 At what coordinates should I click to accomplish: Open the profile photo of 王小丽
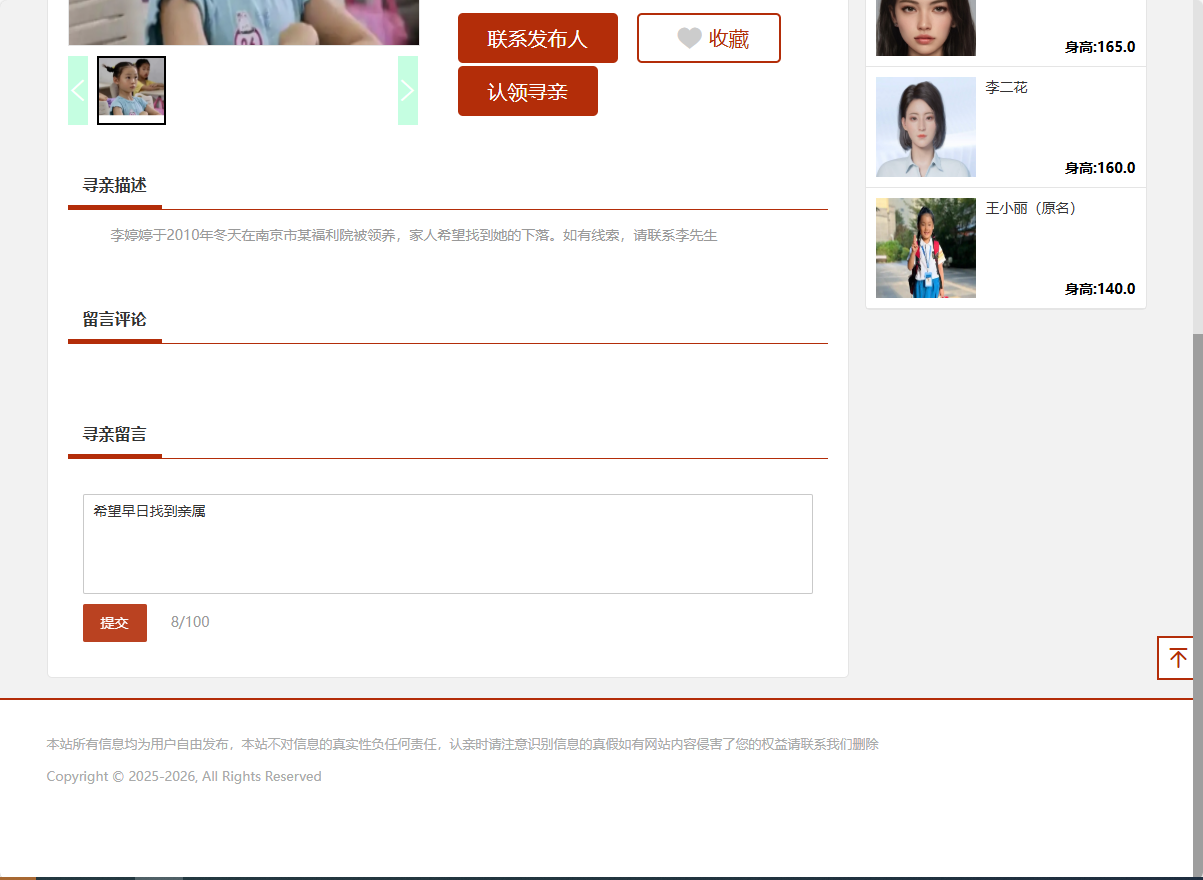pos(925,247)
